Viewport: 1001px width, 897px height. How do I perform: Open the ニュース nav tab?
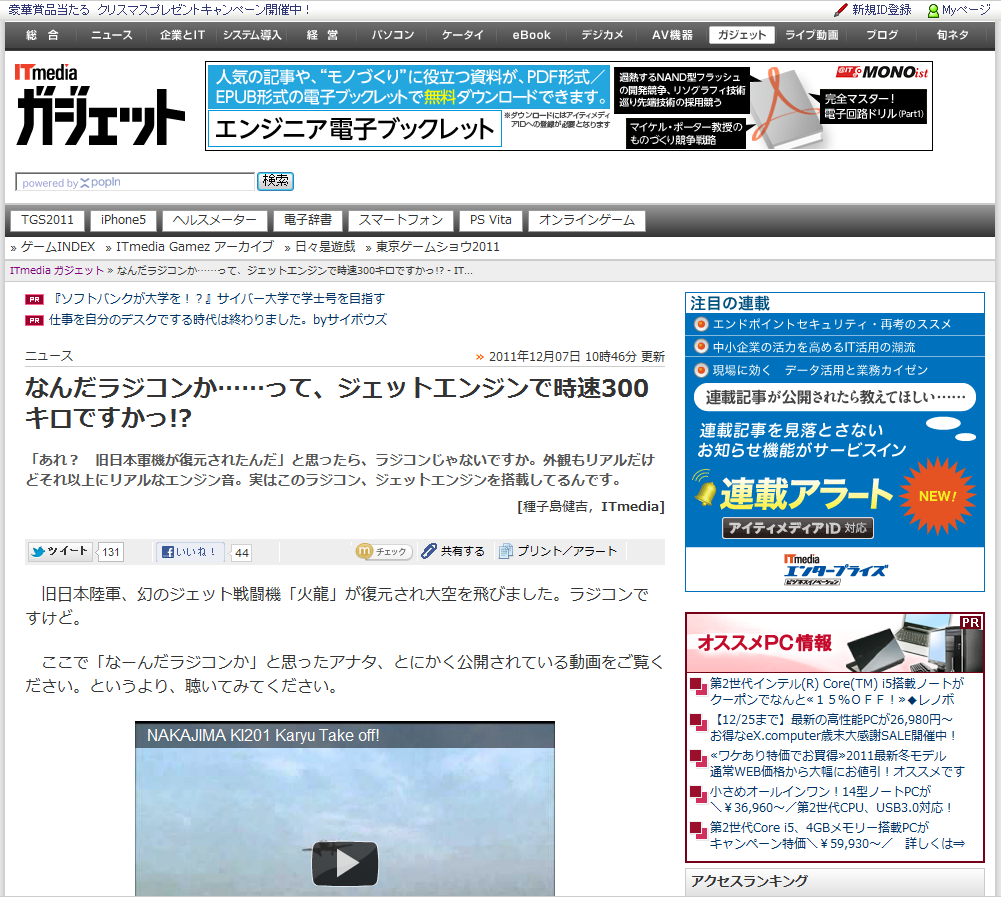[x=112, y=35]
